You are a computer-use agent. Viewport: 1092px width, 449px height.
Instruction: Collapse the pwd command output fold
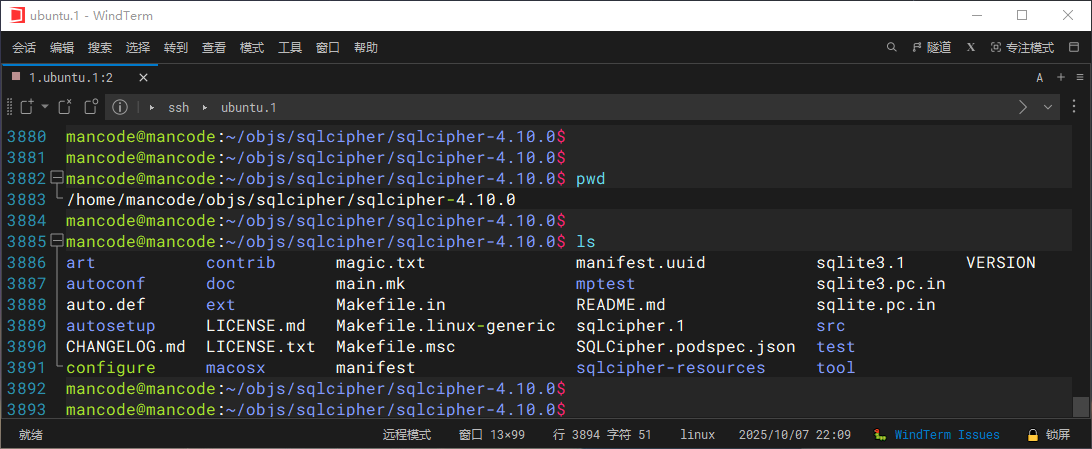pos(56,179)
